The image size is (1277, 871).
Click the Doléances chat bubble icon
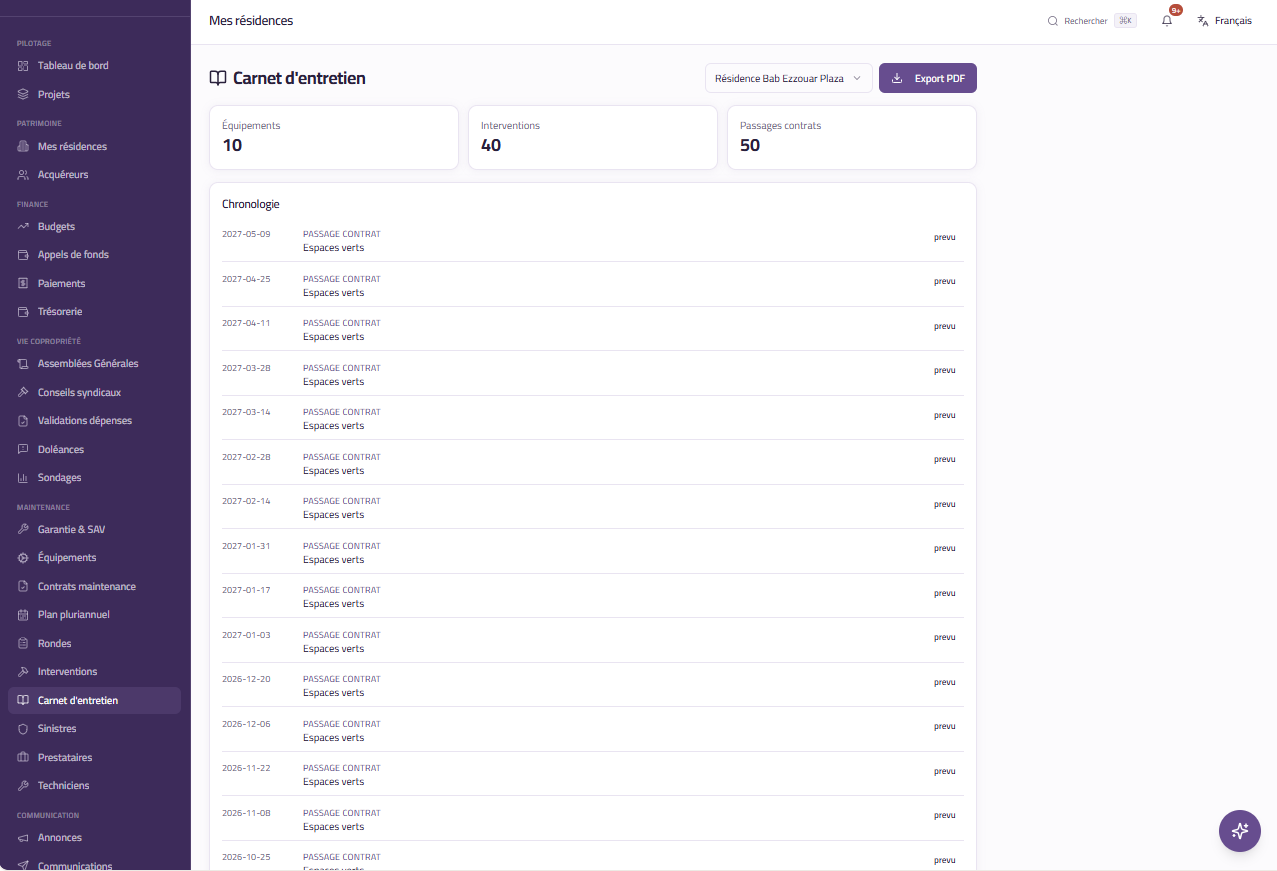tap(23, 450)
